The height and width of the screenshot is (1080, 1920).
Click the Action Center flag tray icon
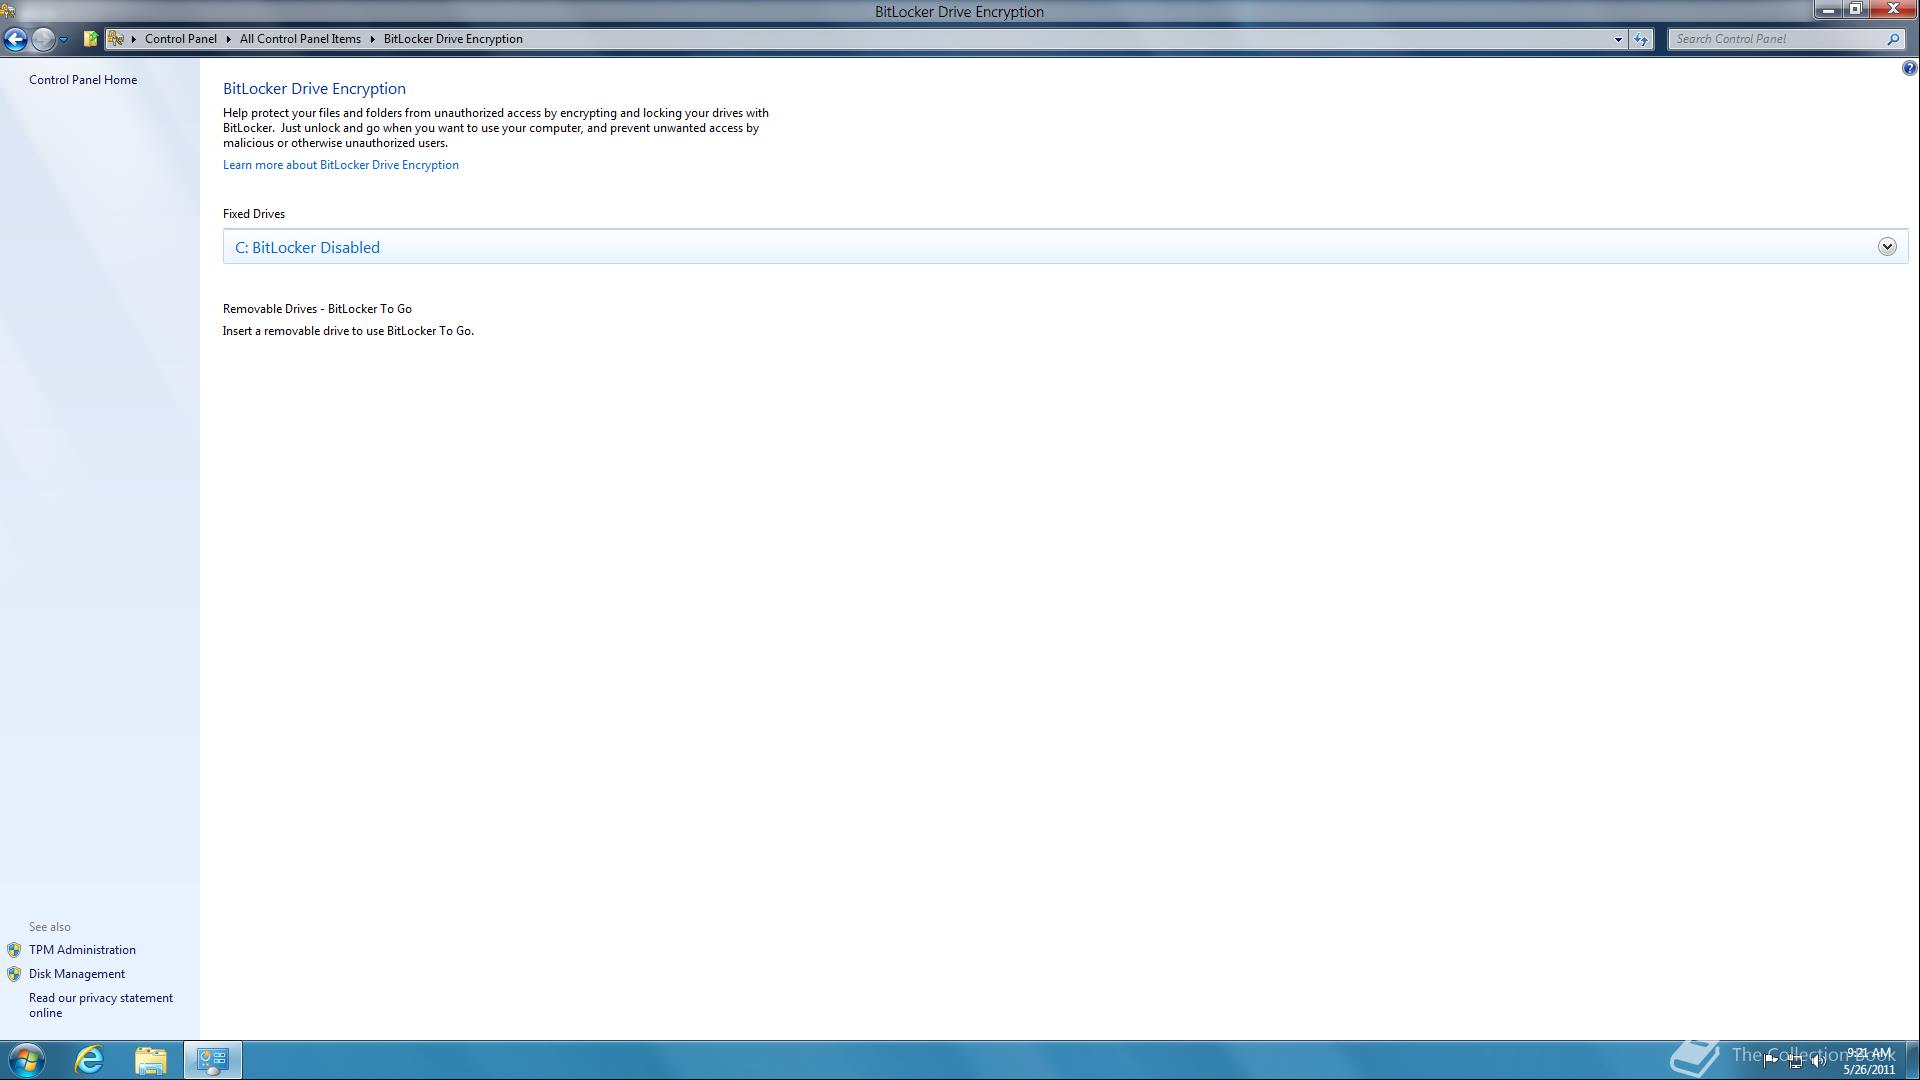(x=1770, y=1061)
